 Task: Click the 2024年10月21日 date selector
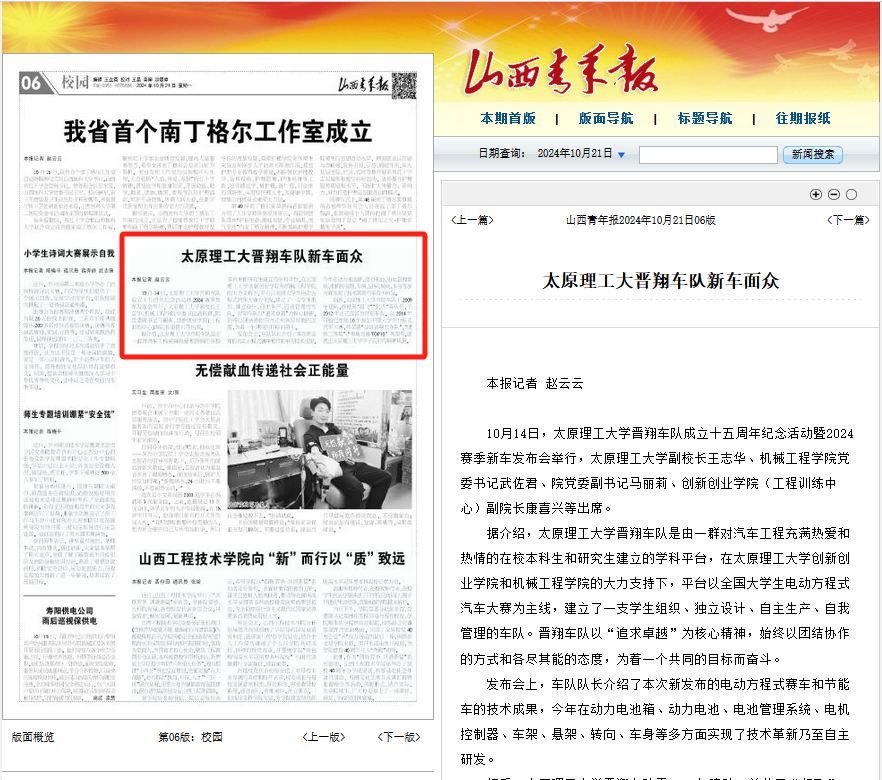pyautogui.click(x=574, y=154)
